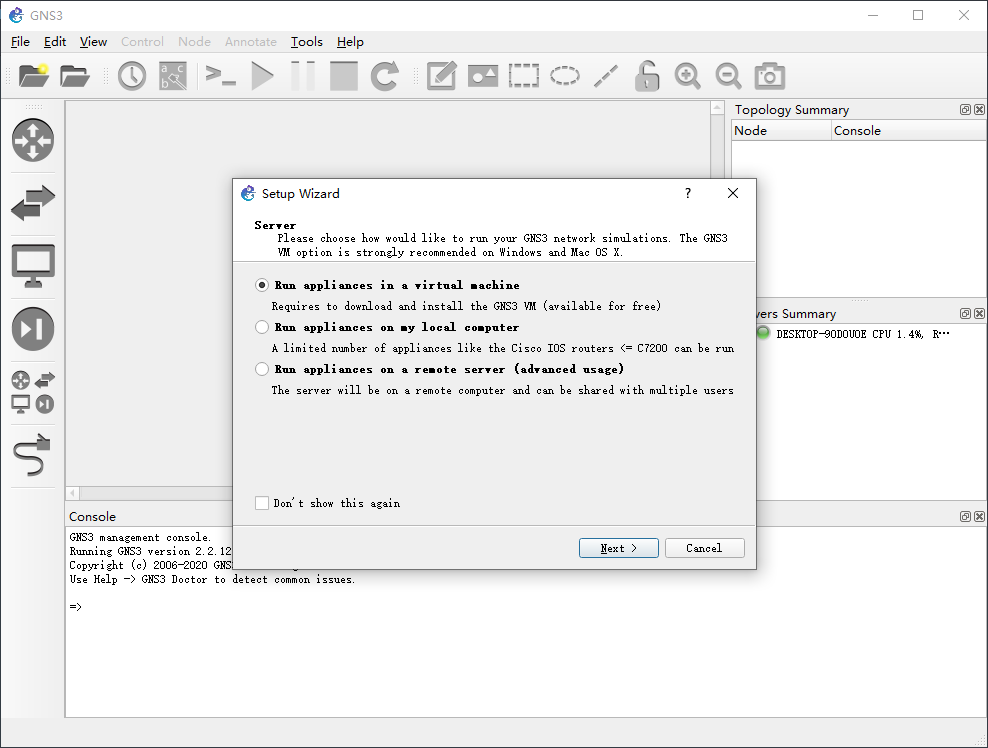Screen dimensions: 988x748
Task: Click the Next button in Setup Wizard
Action: 619,548
